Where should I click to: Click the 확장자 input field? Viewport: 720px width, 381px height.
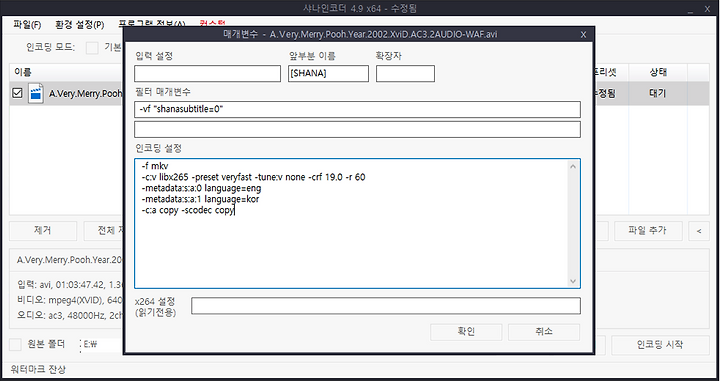(405, 73)
